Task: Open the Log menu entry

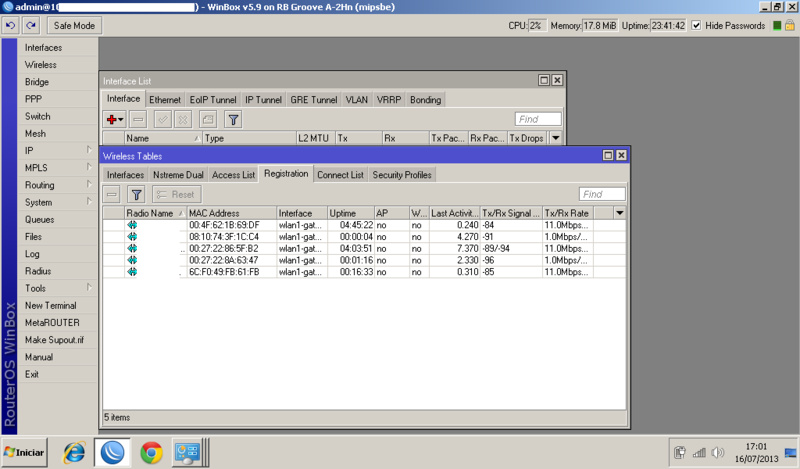Action: (32, 254)
